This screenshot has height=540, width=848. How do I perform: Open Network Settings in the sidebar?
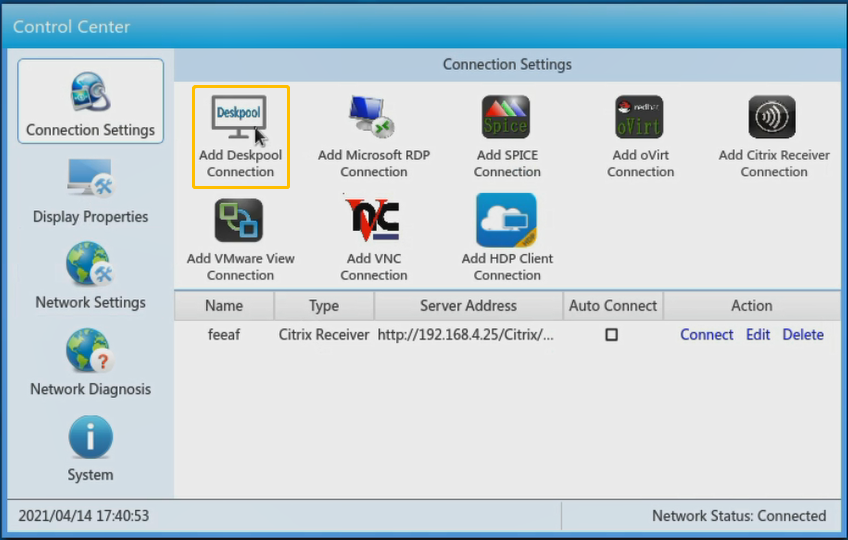[90, 276]
